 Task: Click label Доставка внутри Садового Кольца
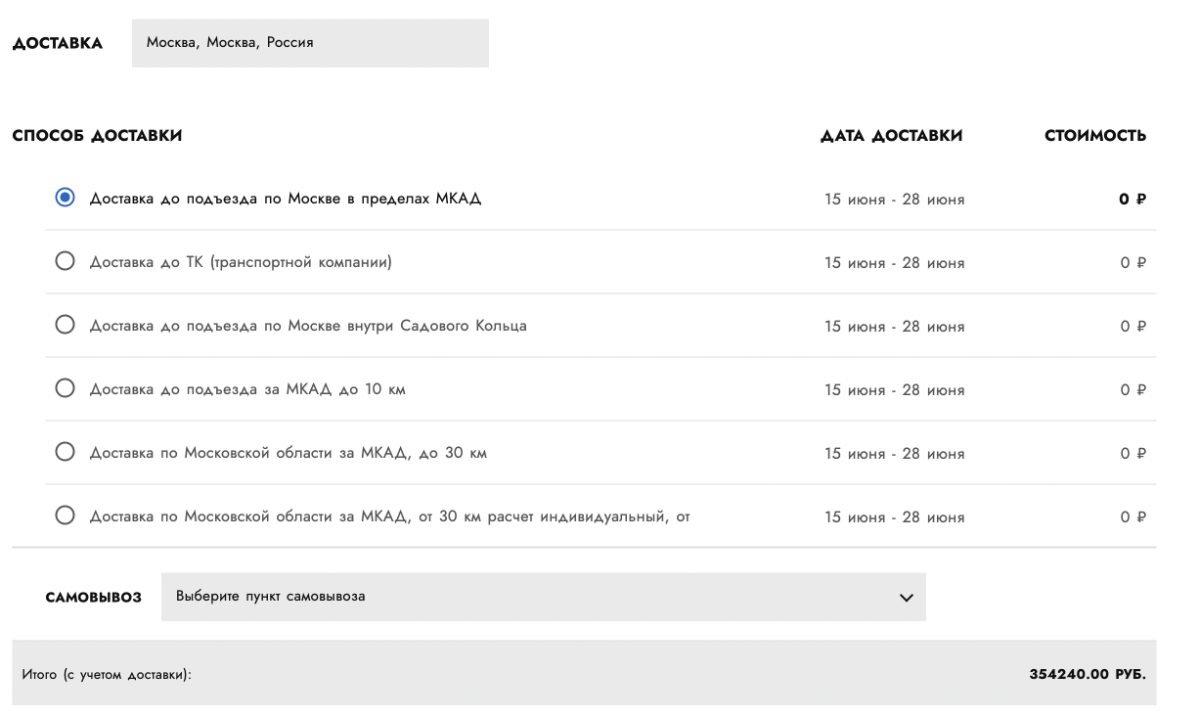308,326
